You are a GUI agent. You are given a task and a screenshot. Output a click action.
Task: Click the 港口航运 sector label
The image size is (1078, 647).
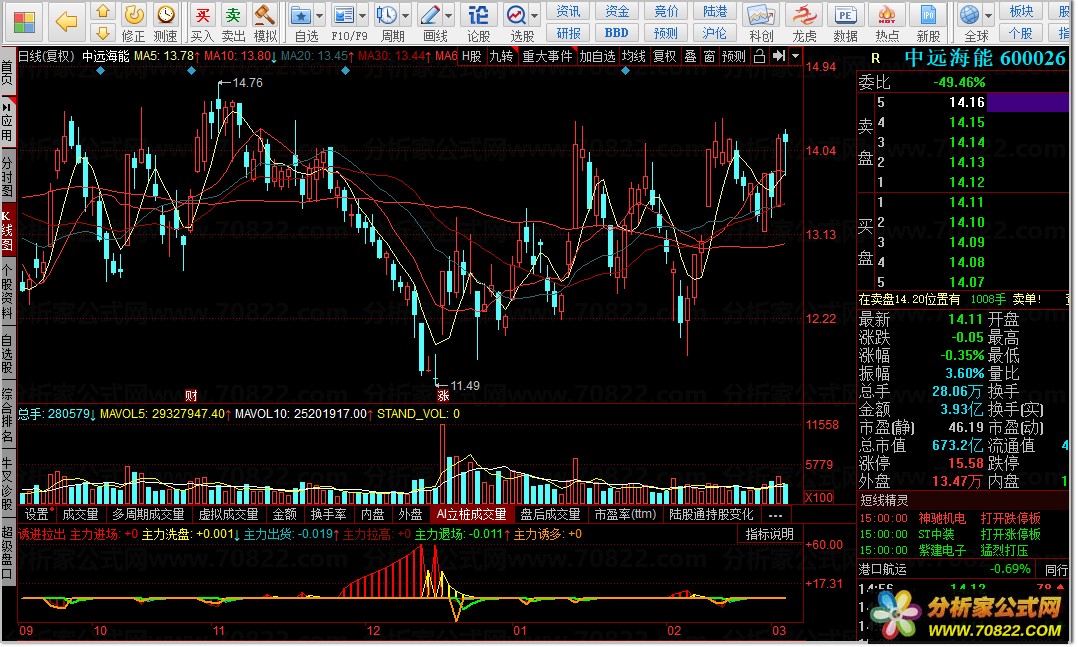(882, 569)
